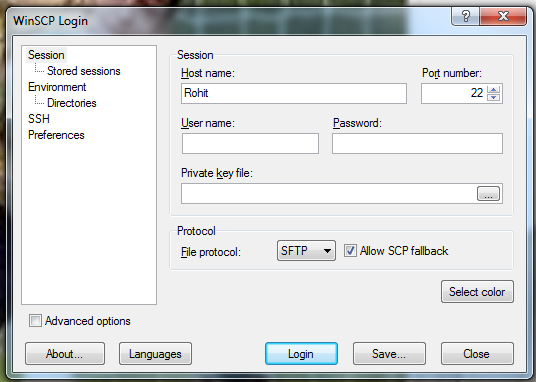Increase port number with up arrow
Image resolution: width=536 pixels, height=382 pixels.
click(493, 90)
